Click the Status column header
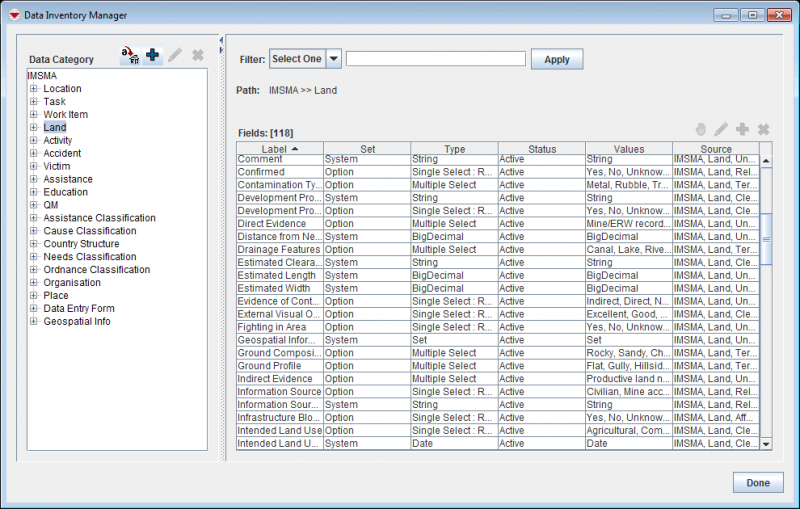Image resolution: width=800 pixels, height=509 pixels. [541, 149]
